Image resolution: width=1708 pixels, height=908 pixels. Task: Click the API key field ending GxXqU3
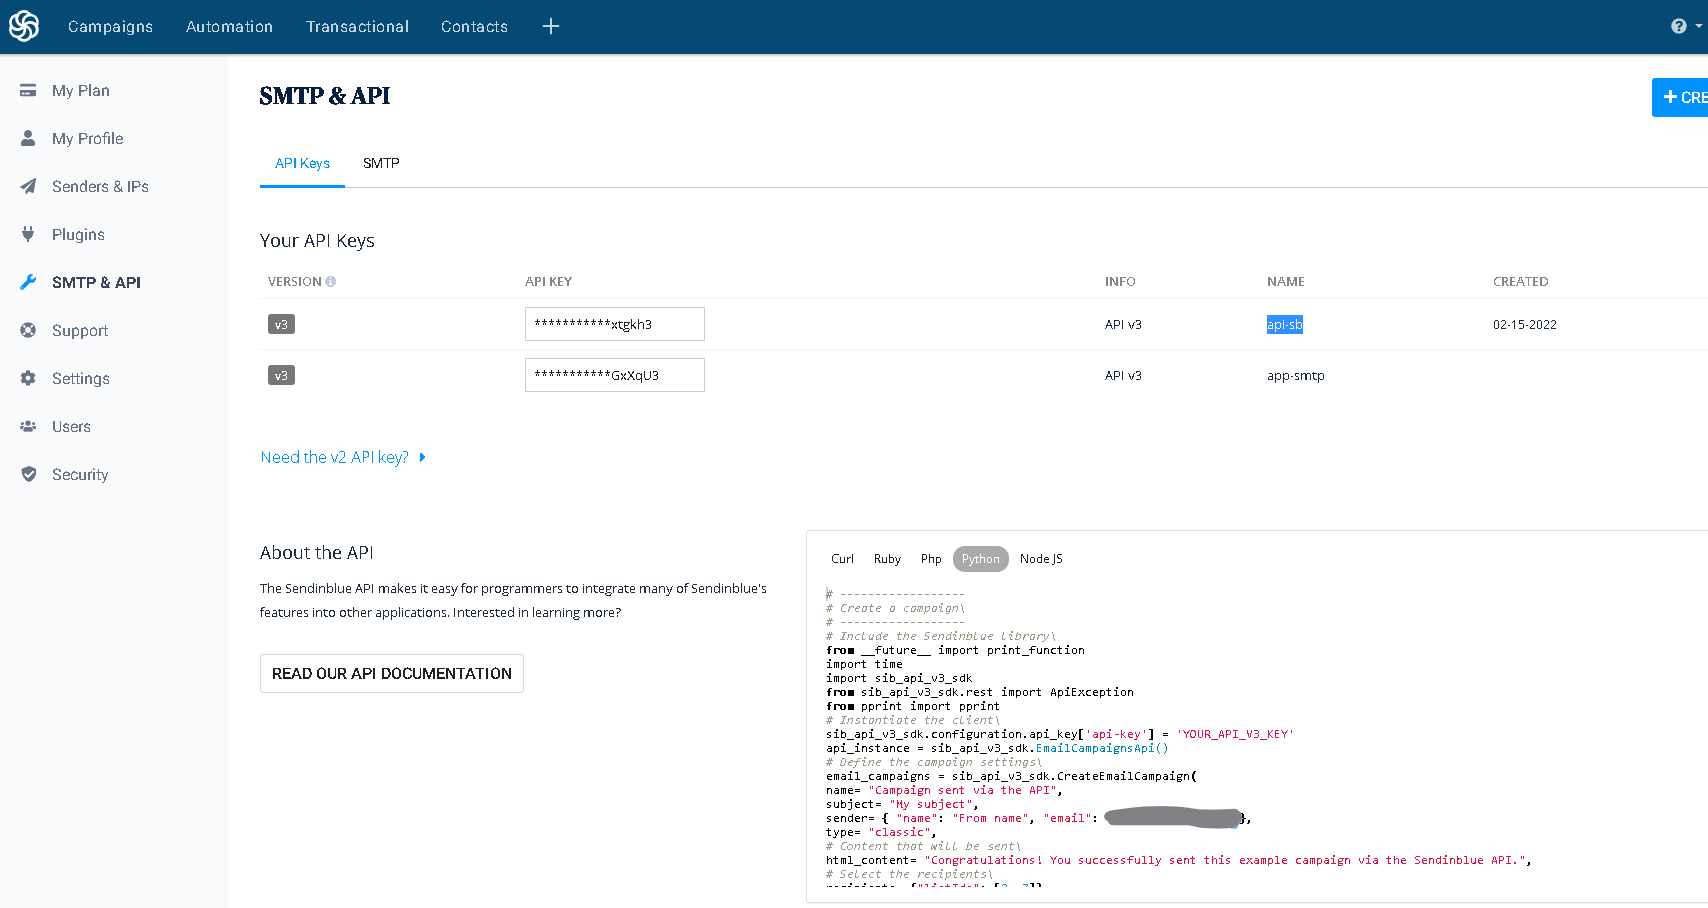(x=615, y=375)
